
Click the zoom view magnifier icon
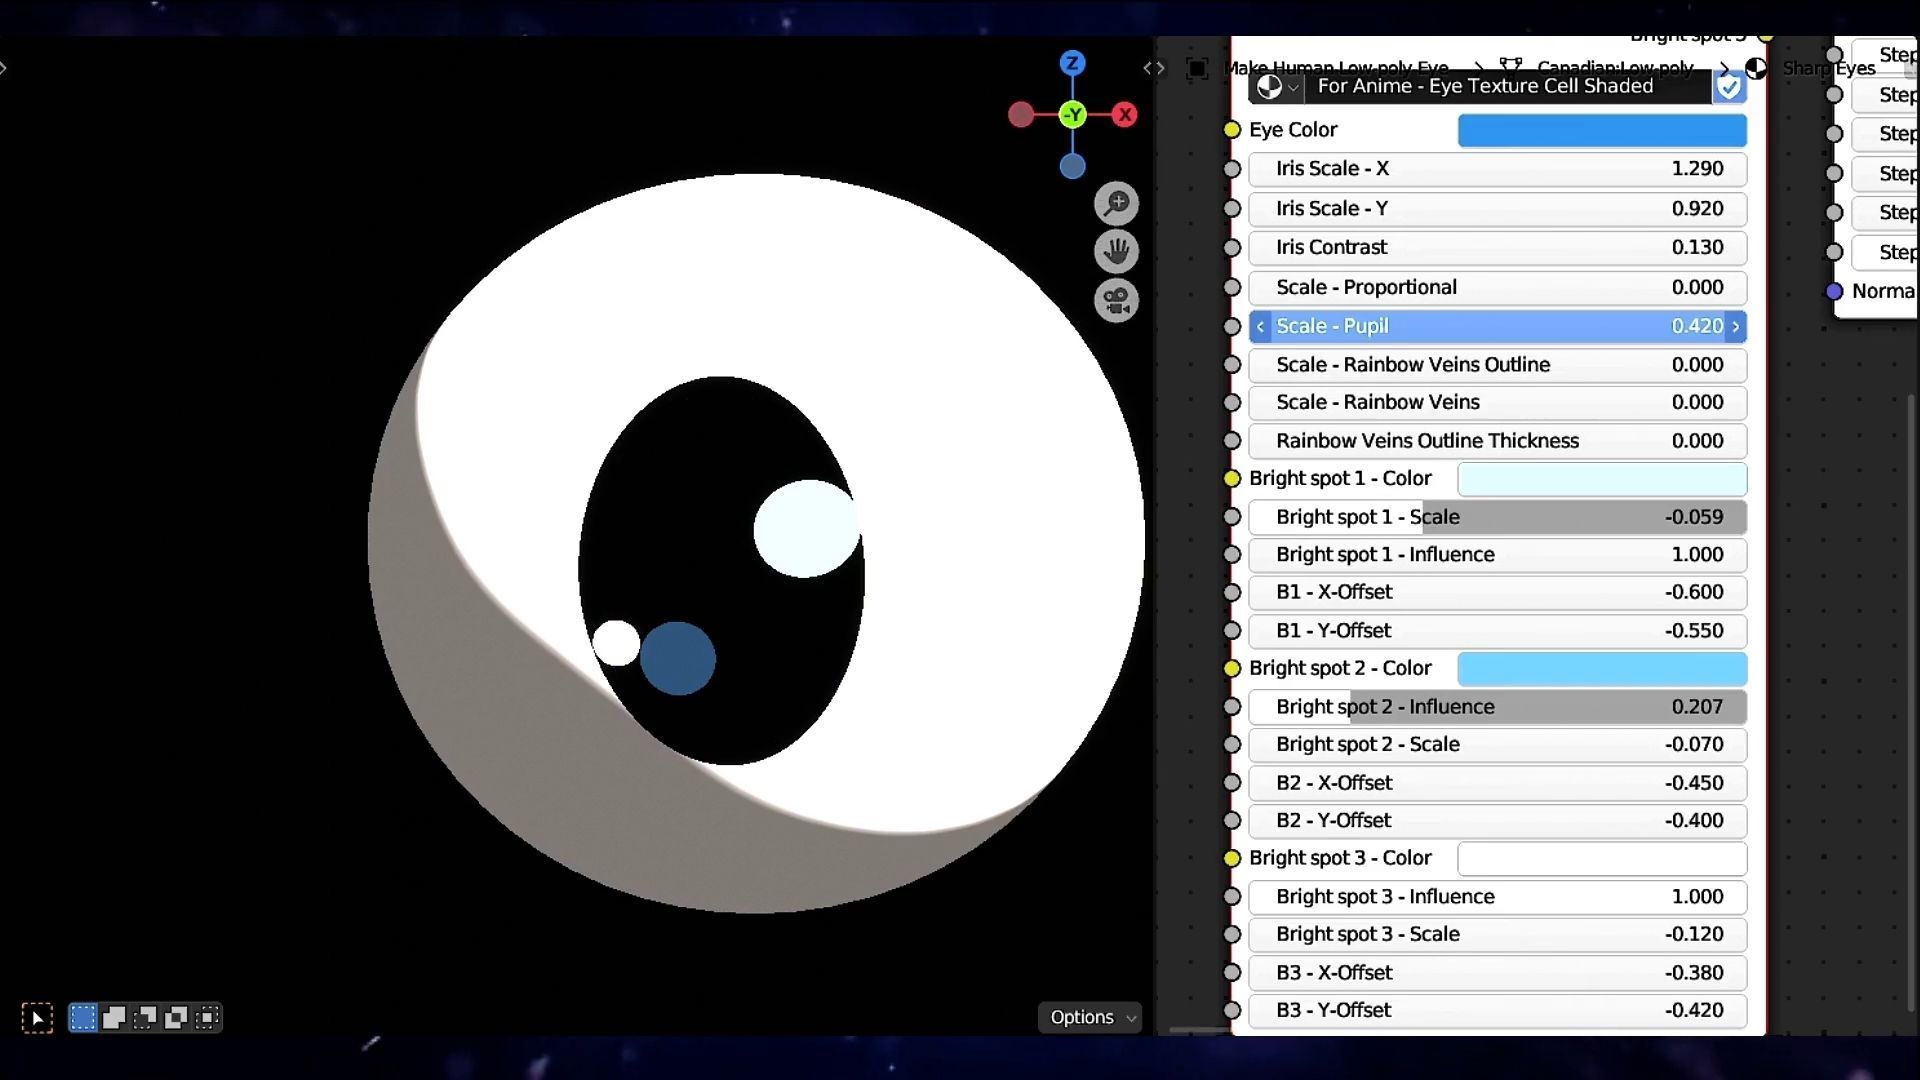point(1116,204)
